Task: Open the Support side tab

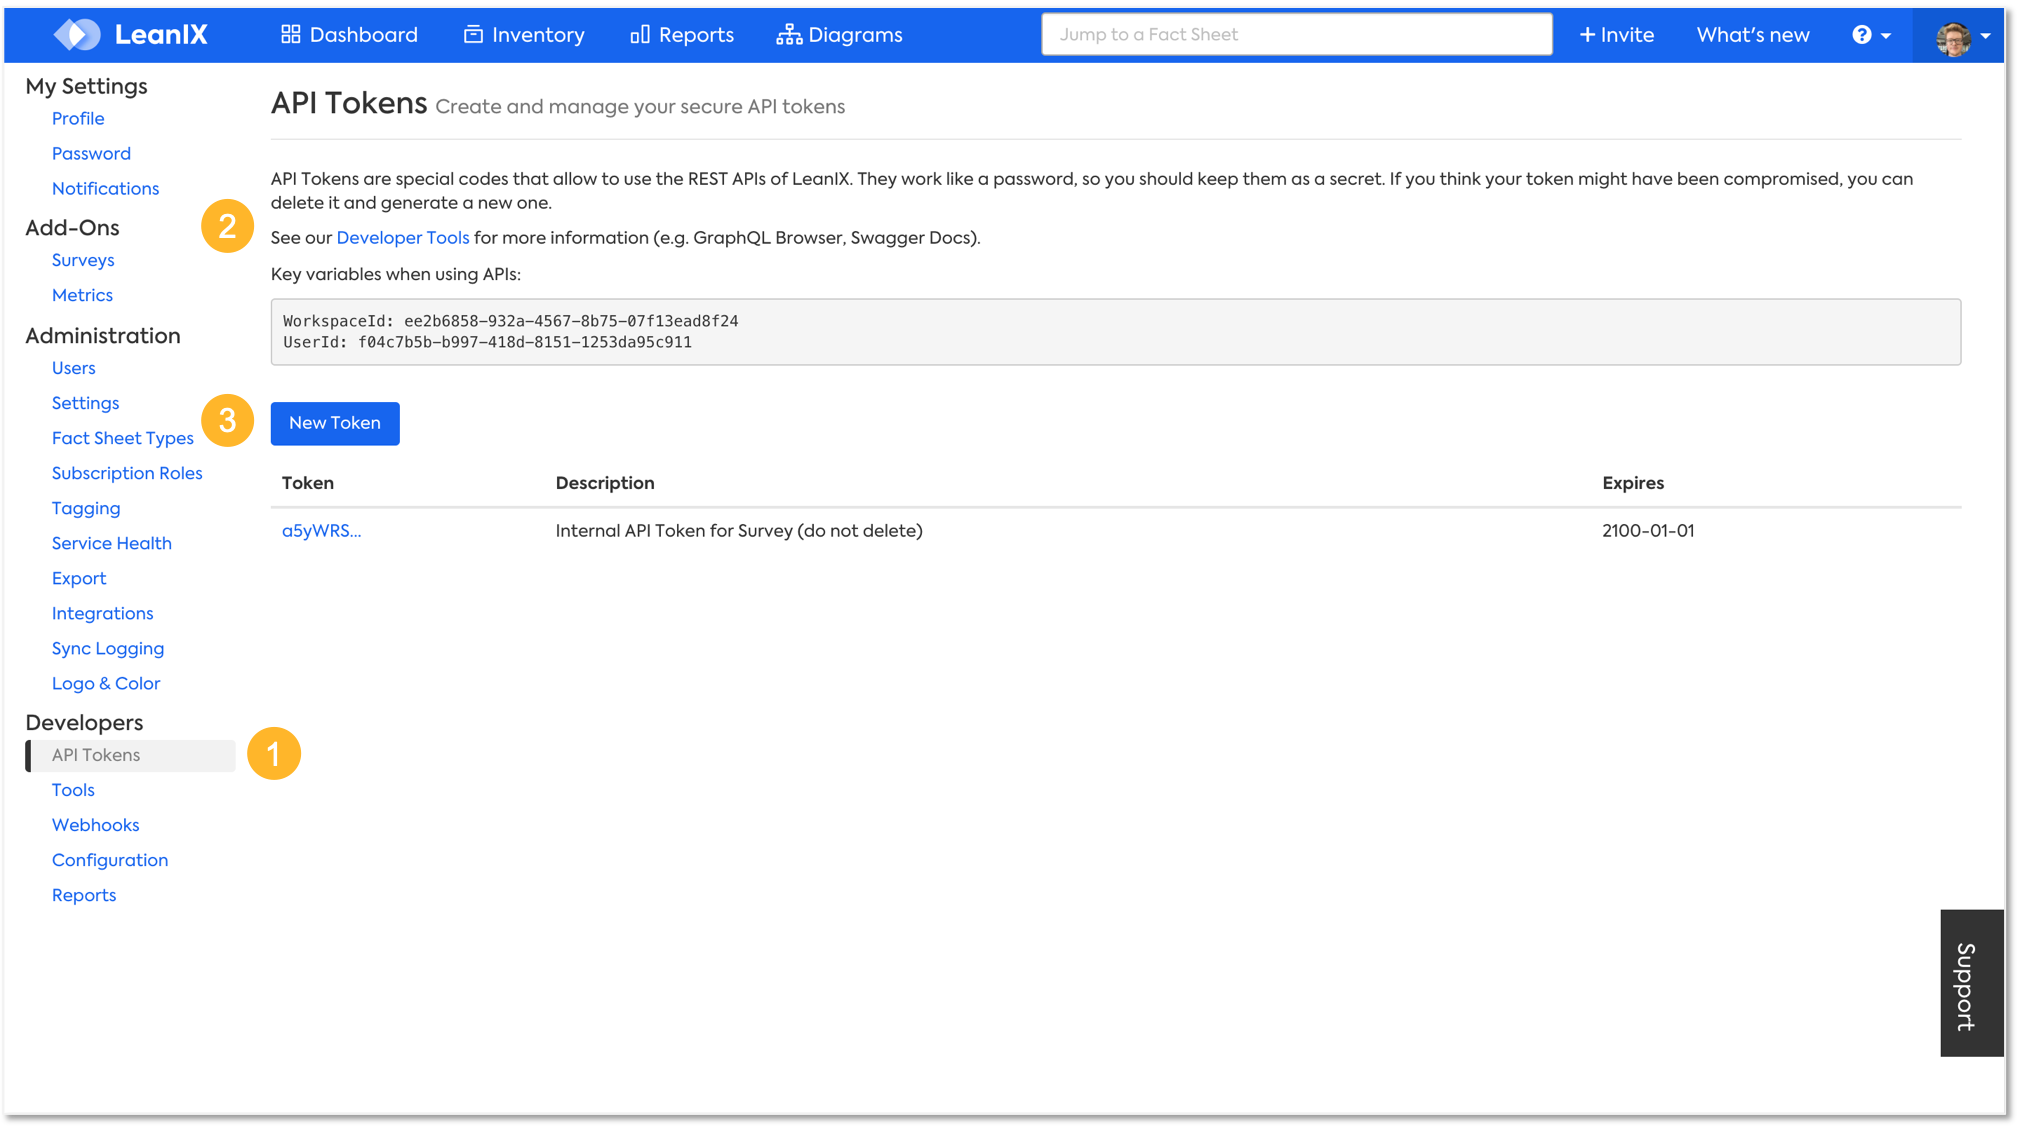Action: pyautogui.click(x=1970, y=983)
